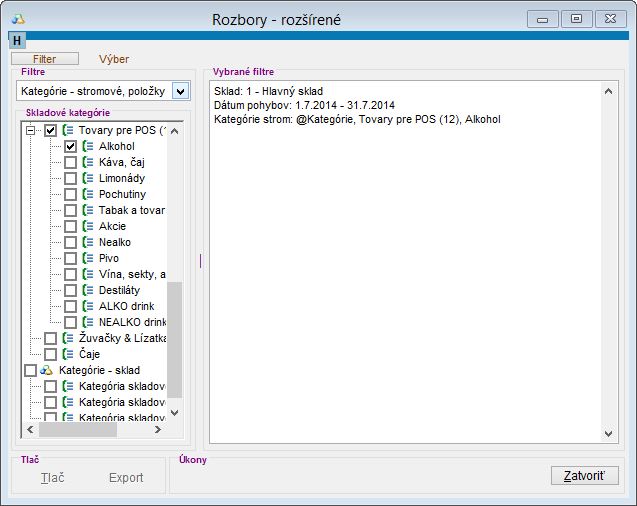637x506 pixels.
Task: Open the Kategórie - stromové, položky dropdown
Action: click(x=180, y=91)
